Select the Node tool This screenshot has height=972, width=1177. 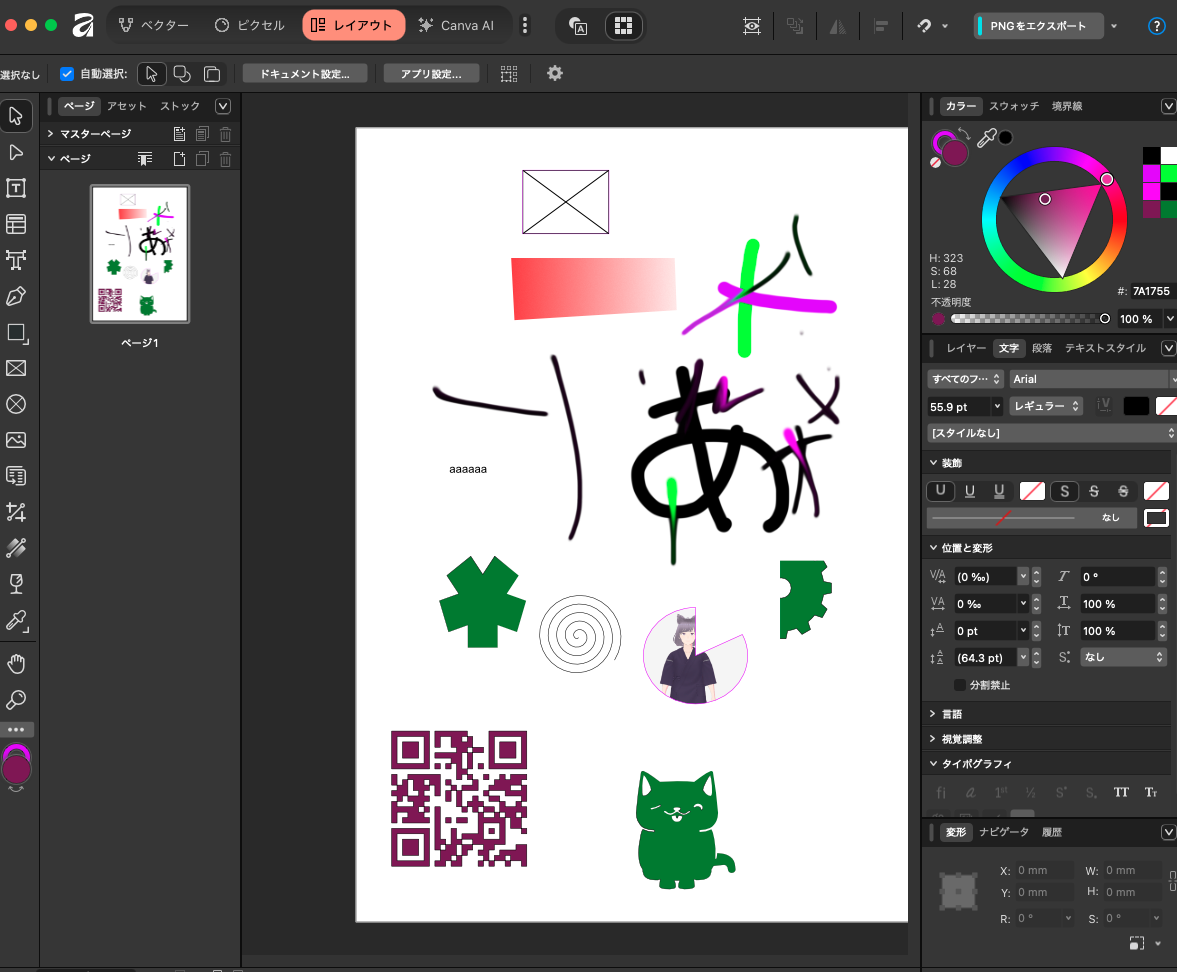pos(16,152)
